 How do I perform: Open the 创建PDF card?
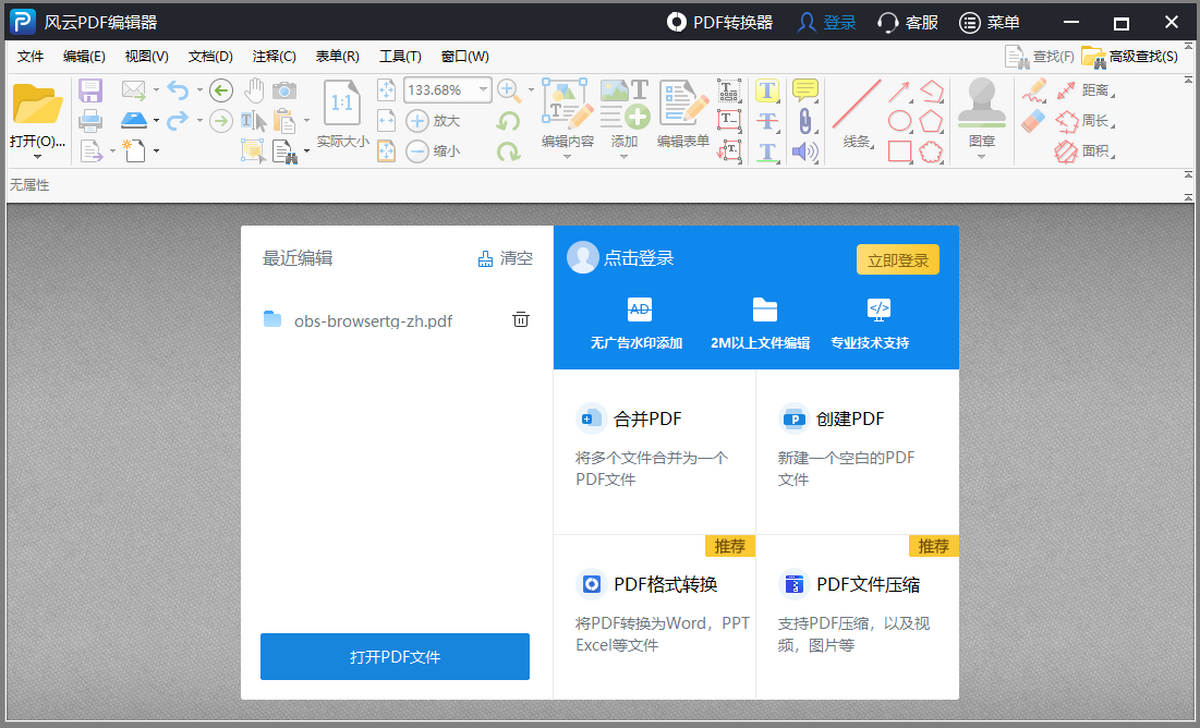(857, 452)
